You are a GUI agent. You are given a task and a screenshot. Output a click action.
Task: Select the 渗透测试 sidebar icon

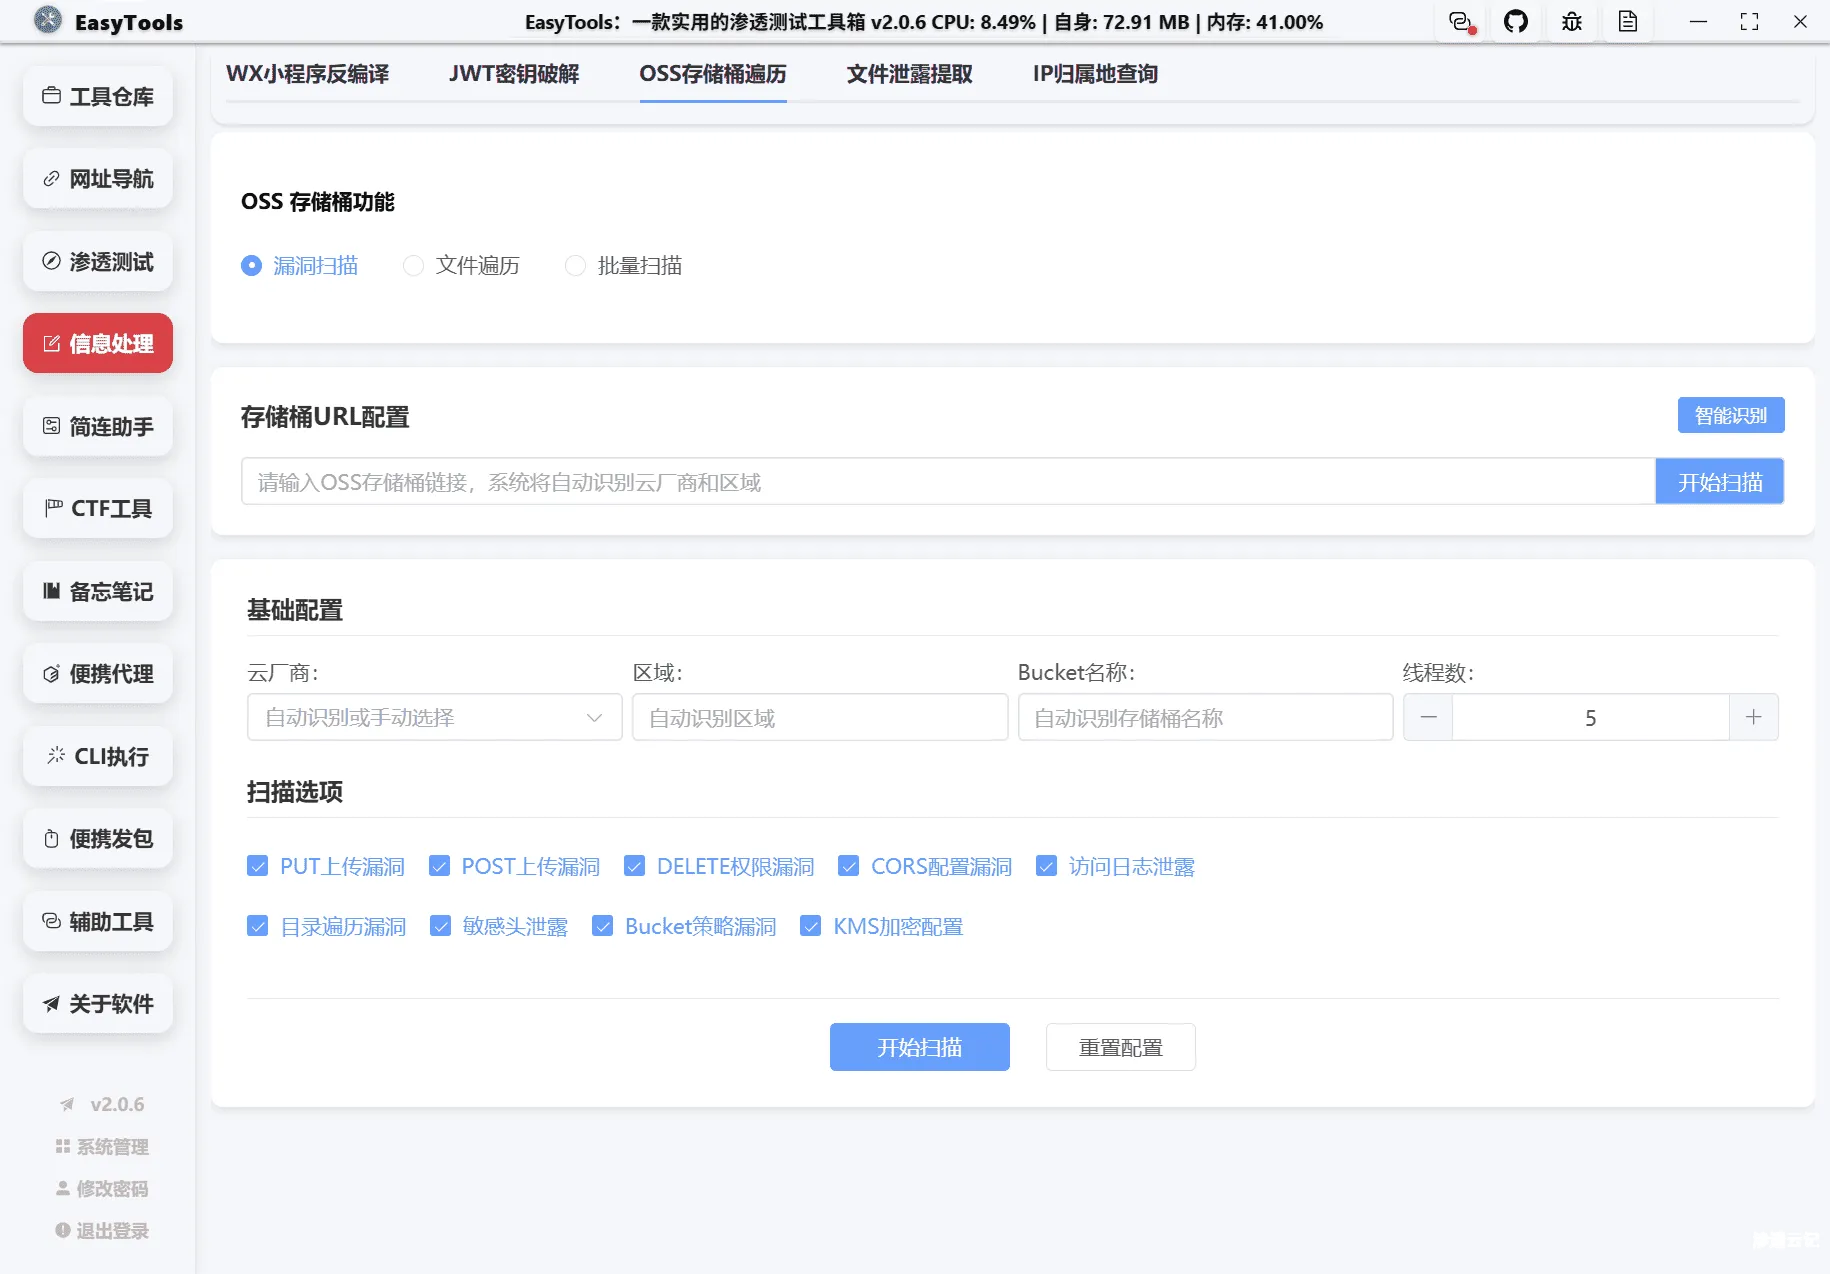pyautogui.click(x=97, y=261)
